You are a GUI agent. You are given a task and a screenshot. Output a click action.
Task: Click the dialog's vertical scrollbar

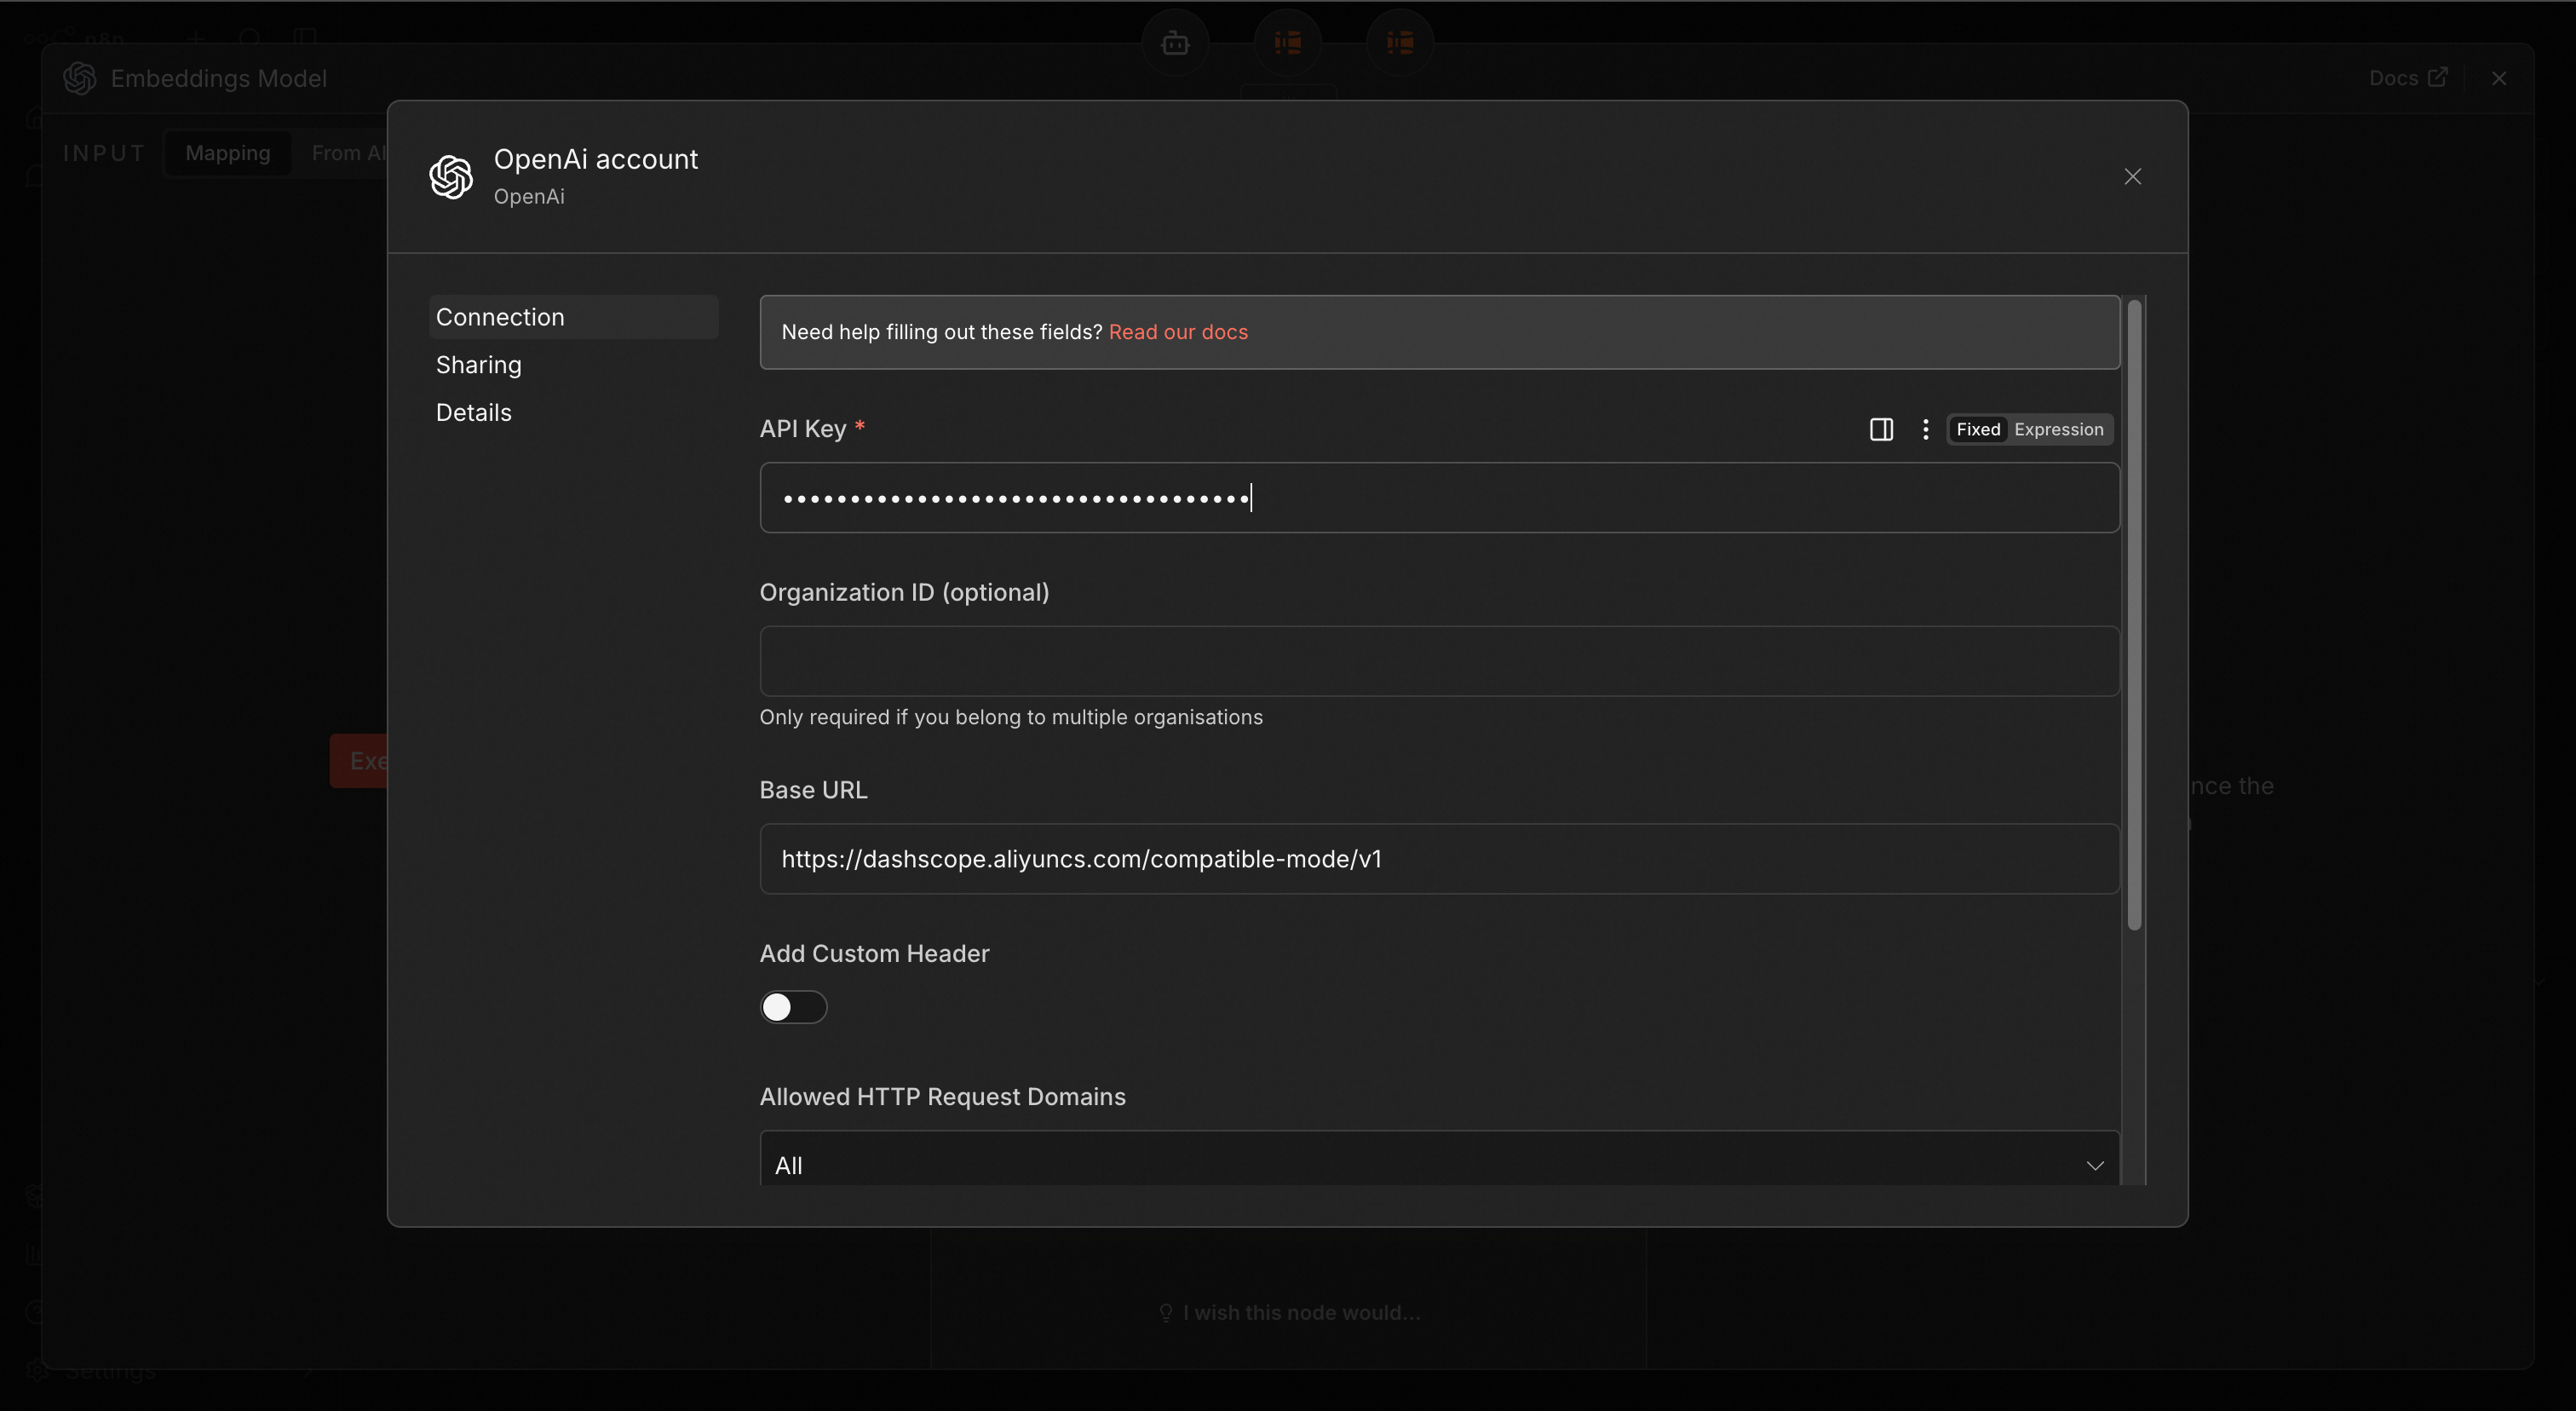2134,615
